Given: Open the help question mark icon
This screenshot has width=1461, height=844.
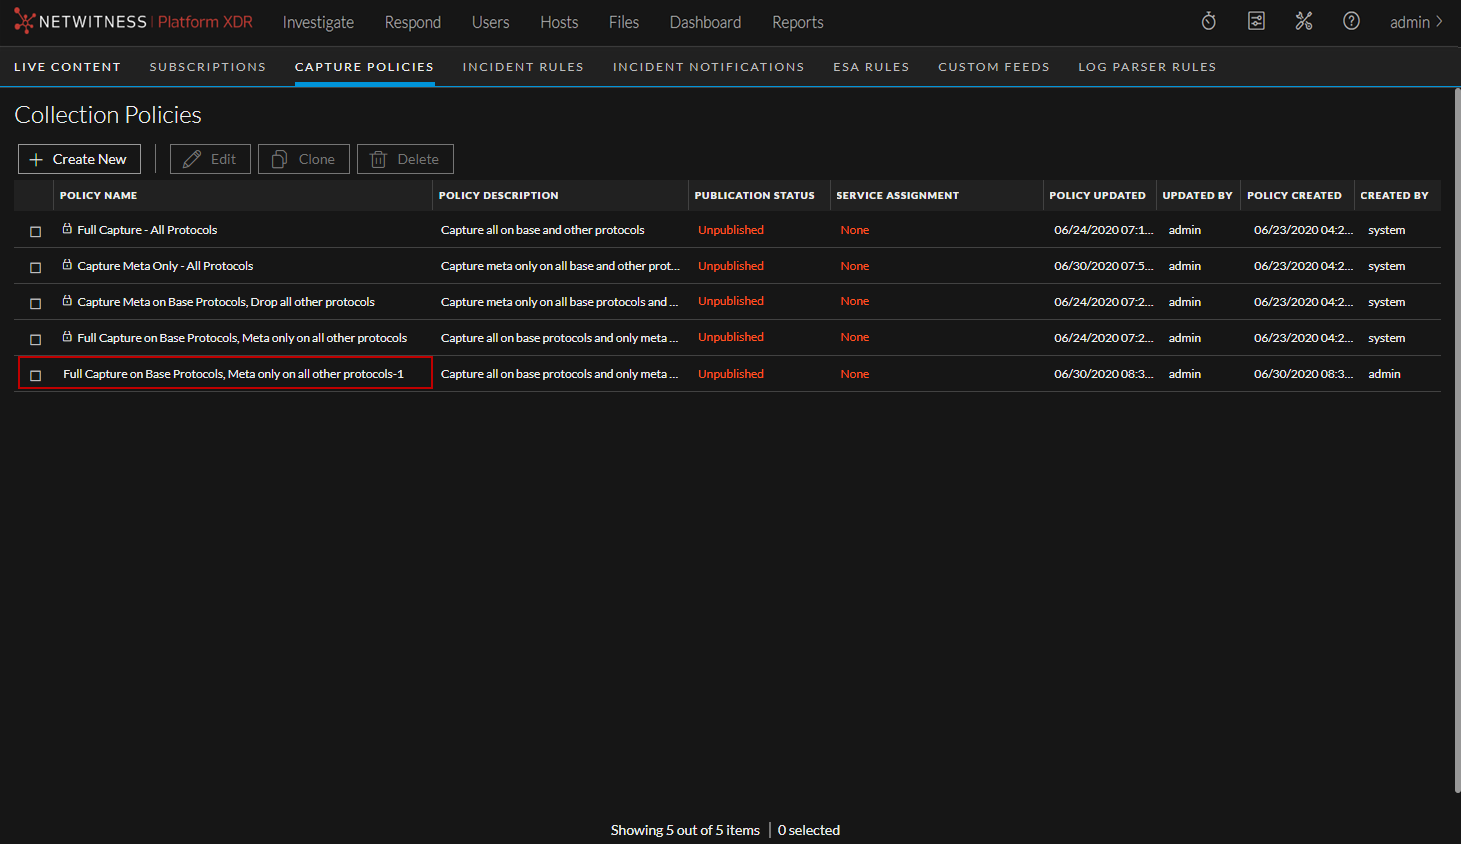Looking at the screenshot, I should (x=1351, y=20).
